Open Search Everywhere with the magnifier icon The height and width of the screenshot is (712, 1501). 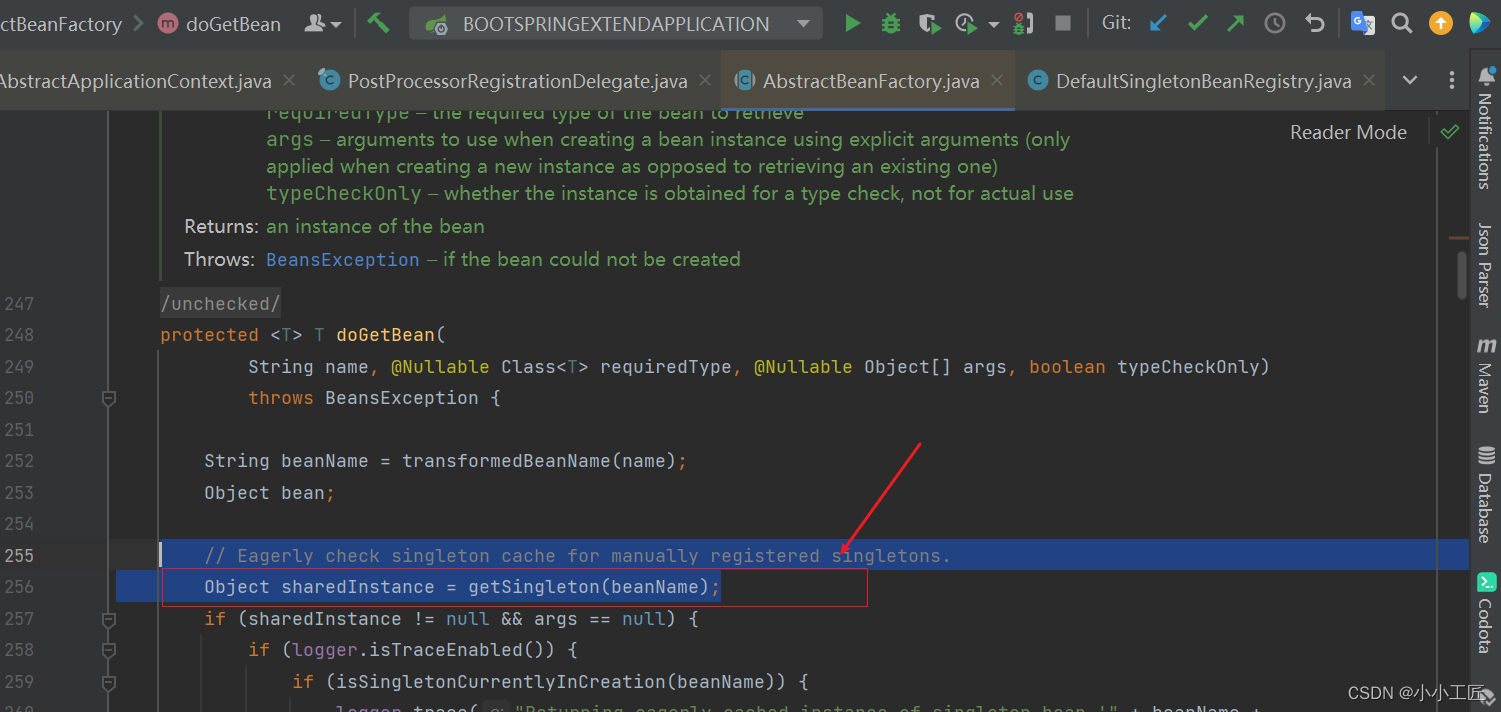click(1401, 23)
